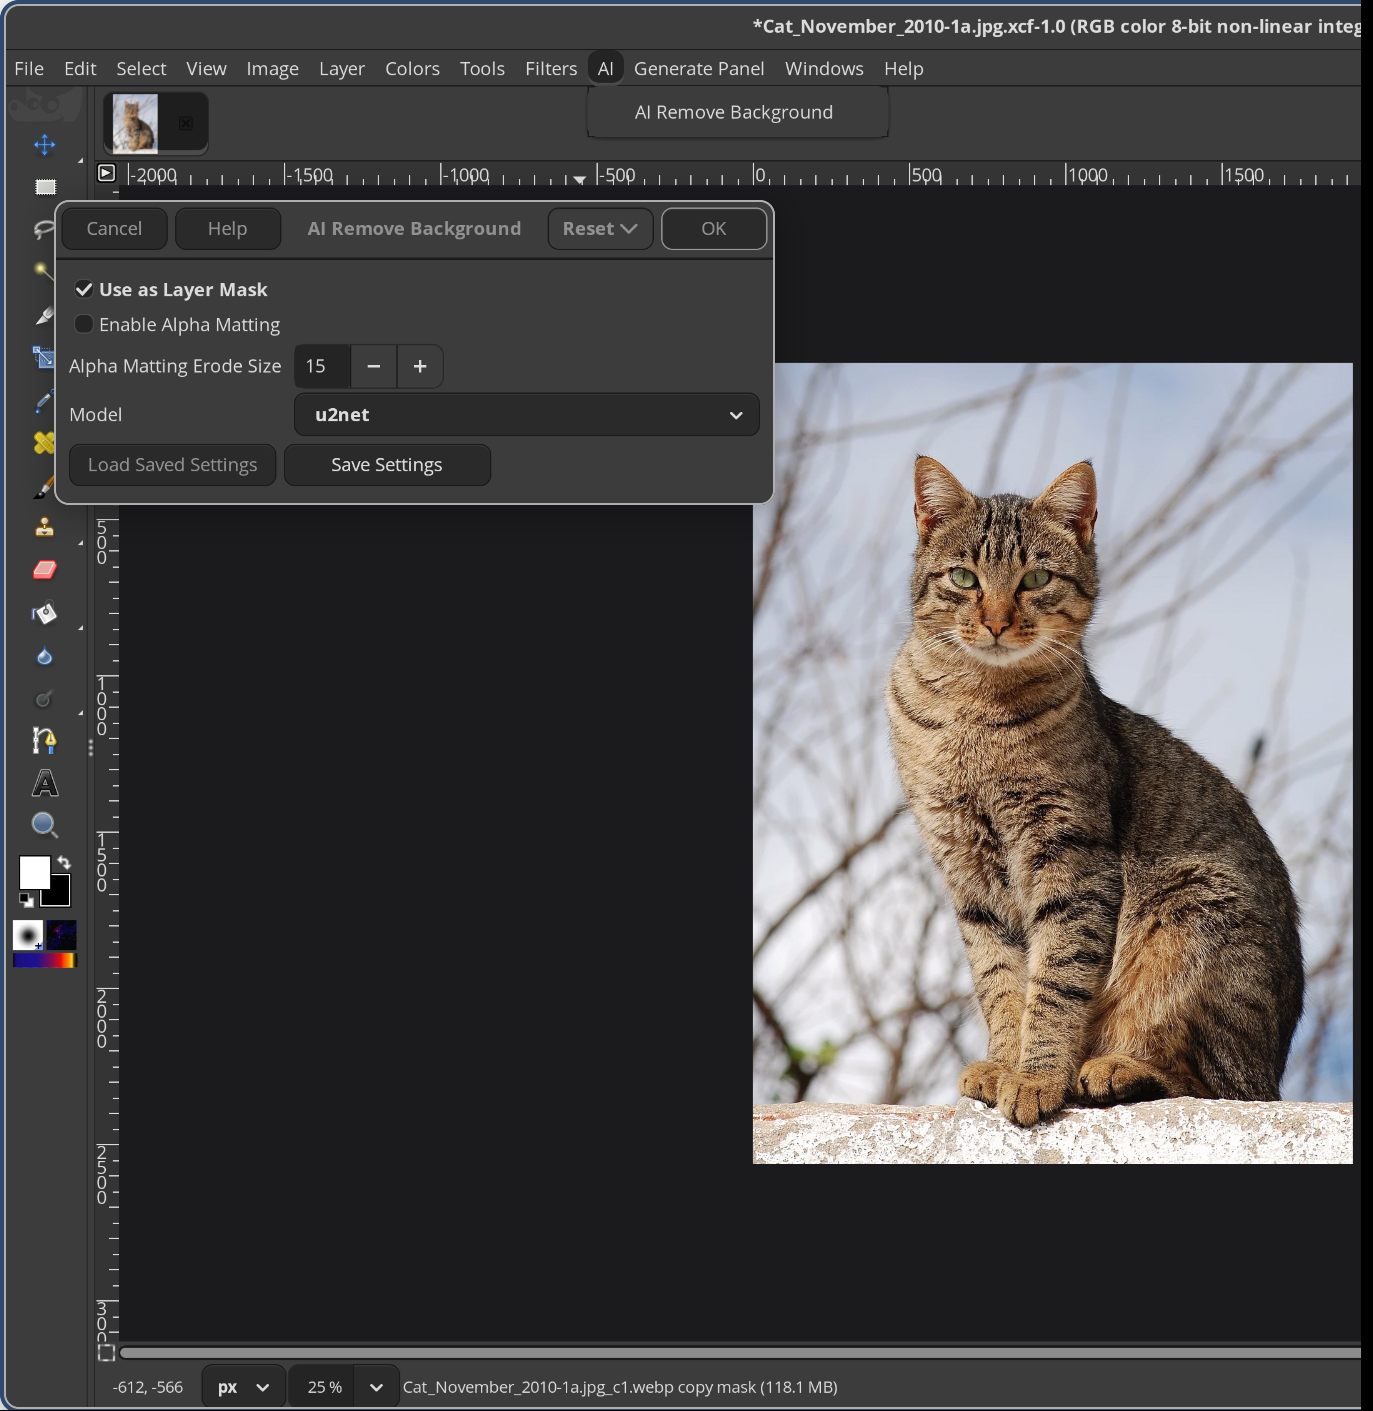Image resolution: width=1373 pixels, height=1411 pixels.
Task: Click the white foreground color swatch
Action: click(x=33, y=871)
